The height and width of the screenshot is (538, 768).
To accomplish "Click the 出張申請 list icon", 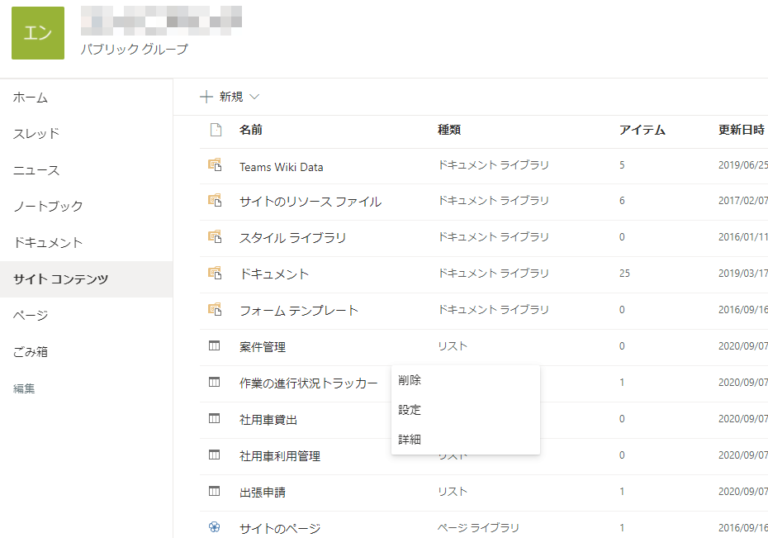I will 214,492.
